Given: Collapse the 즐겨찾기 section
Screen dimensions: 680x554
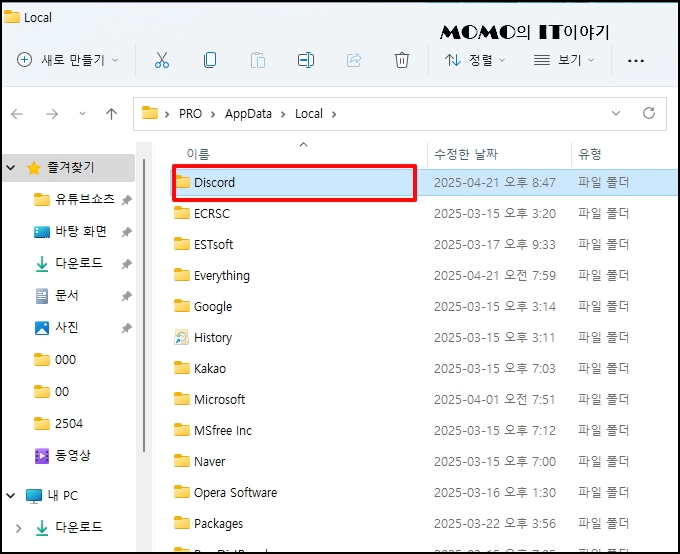Looking at the screenshot, I should pos(11,167).
